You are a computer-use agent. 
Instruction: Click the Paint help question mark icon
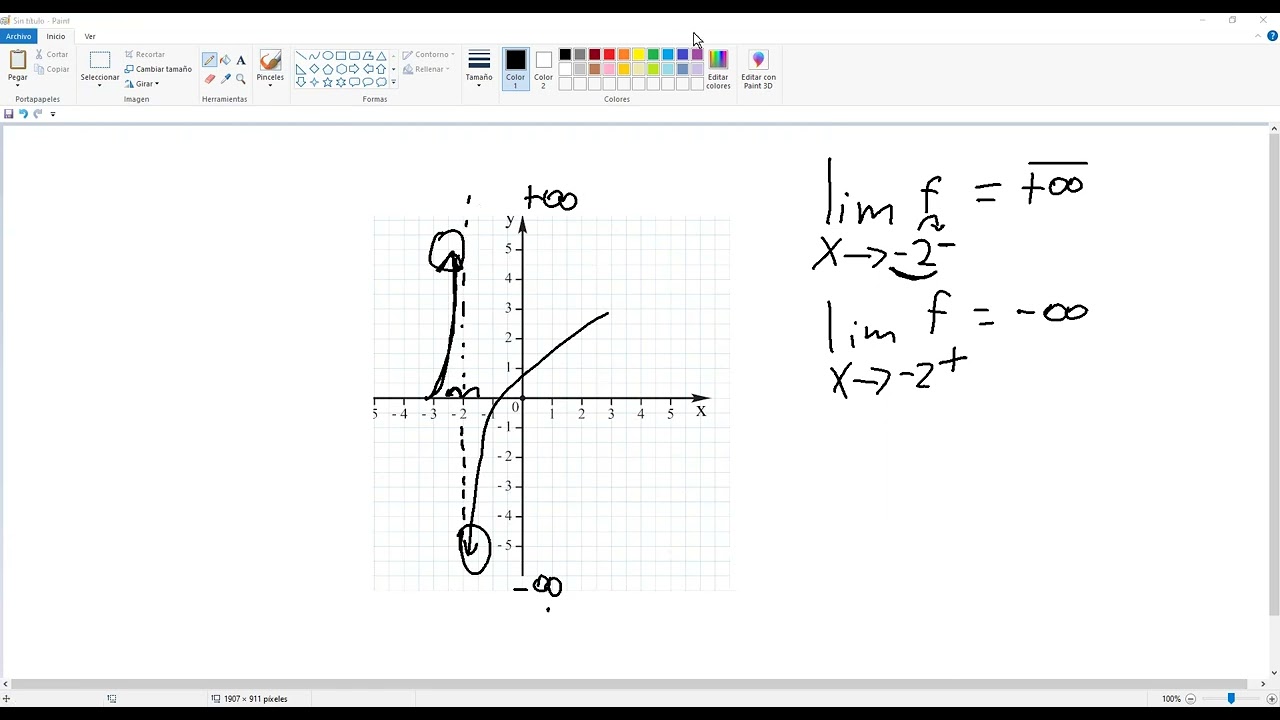(x=1272, y=36)
